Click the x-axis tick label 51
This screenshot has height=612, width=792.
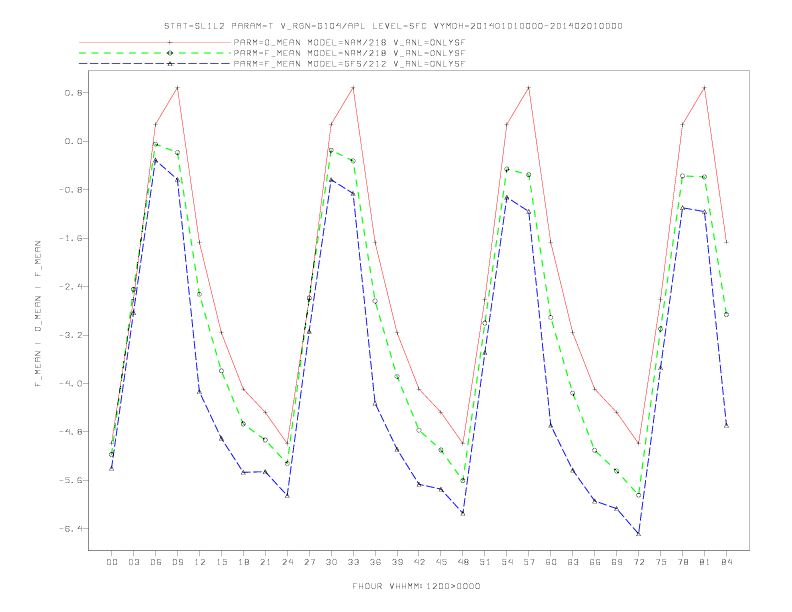click(485, 562)
